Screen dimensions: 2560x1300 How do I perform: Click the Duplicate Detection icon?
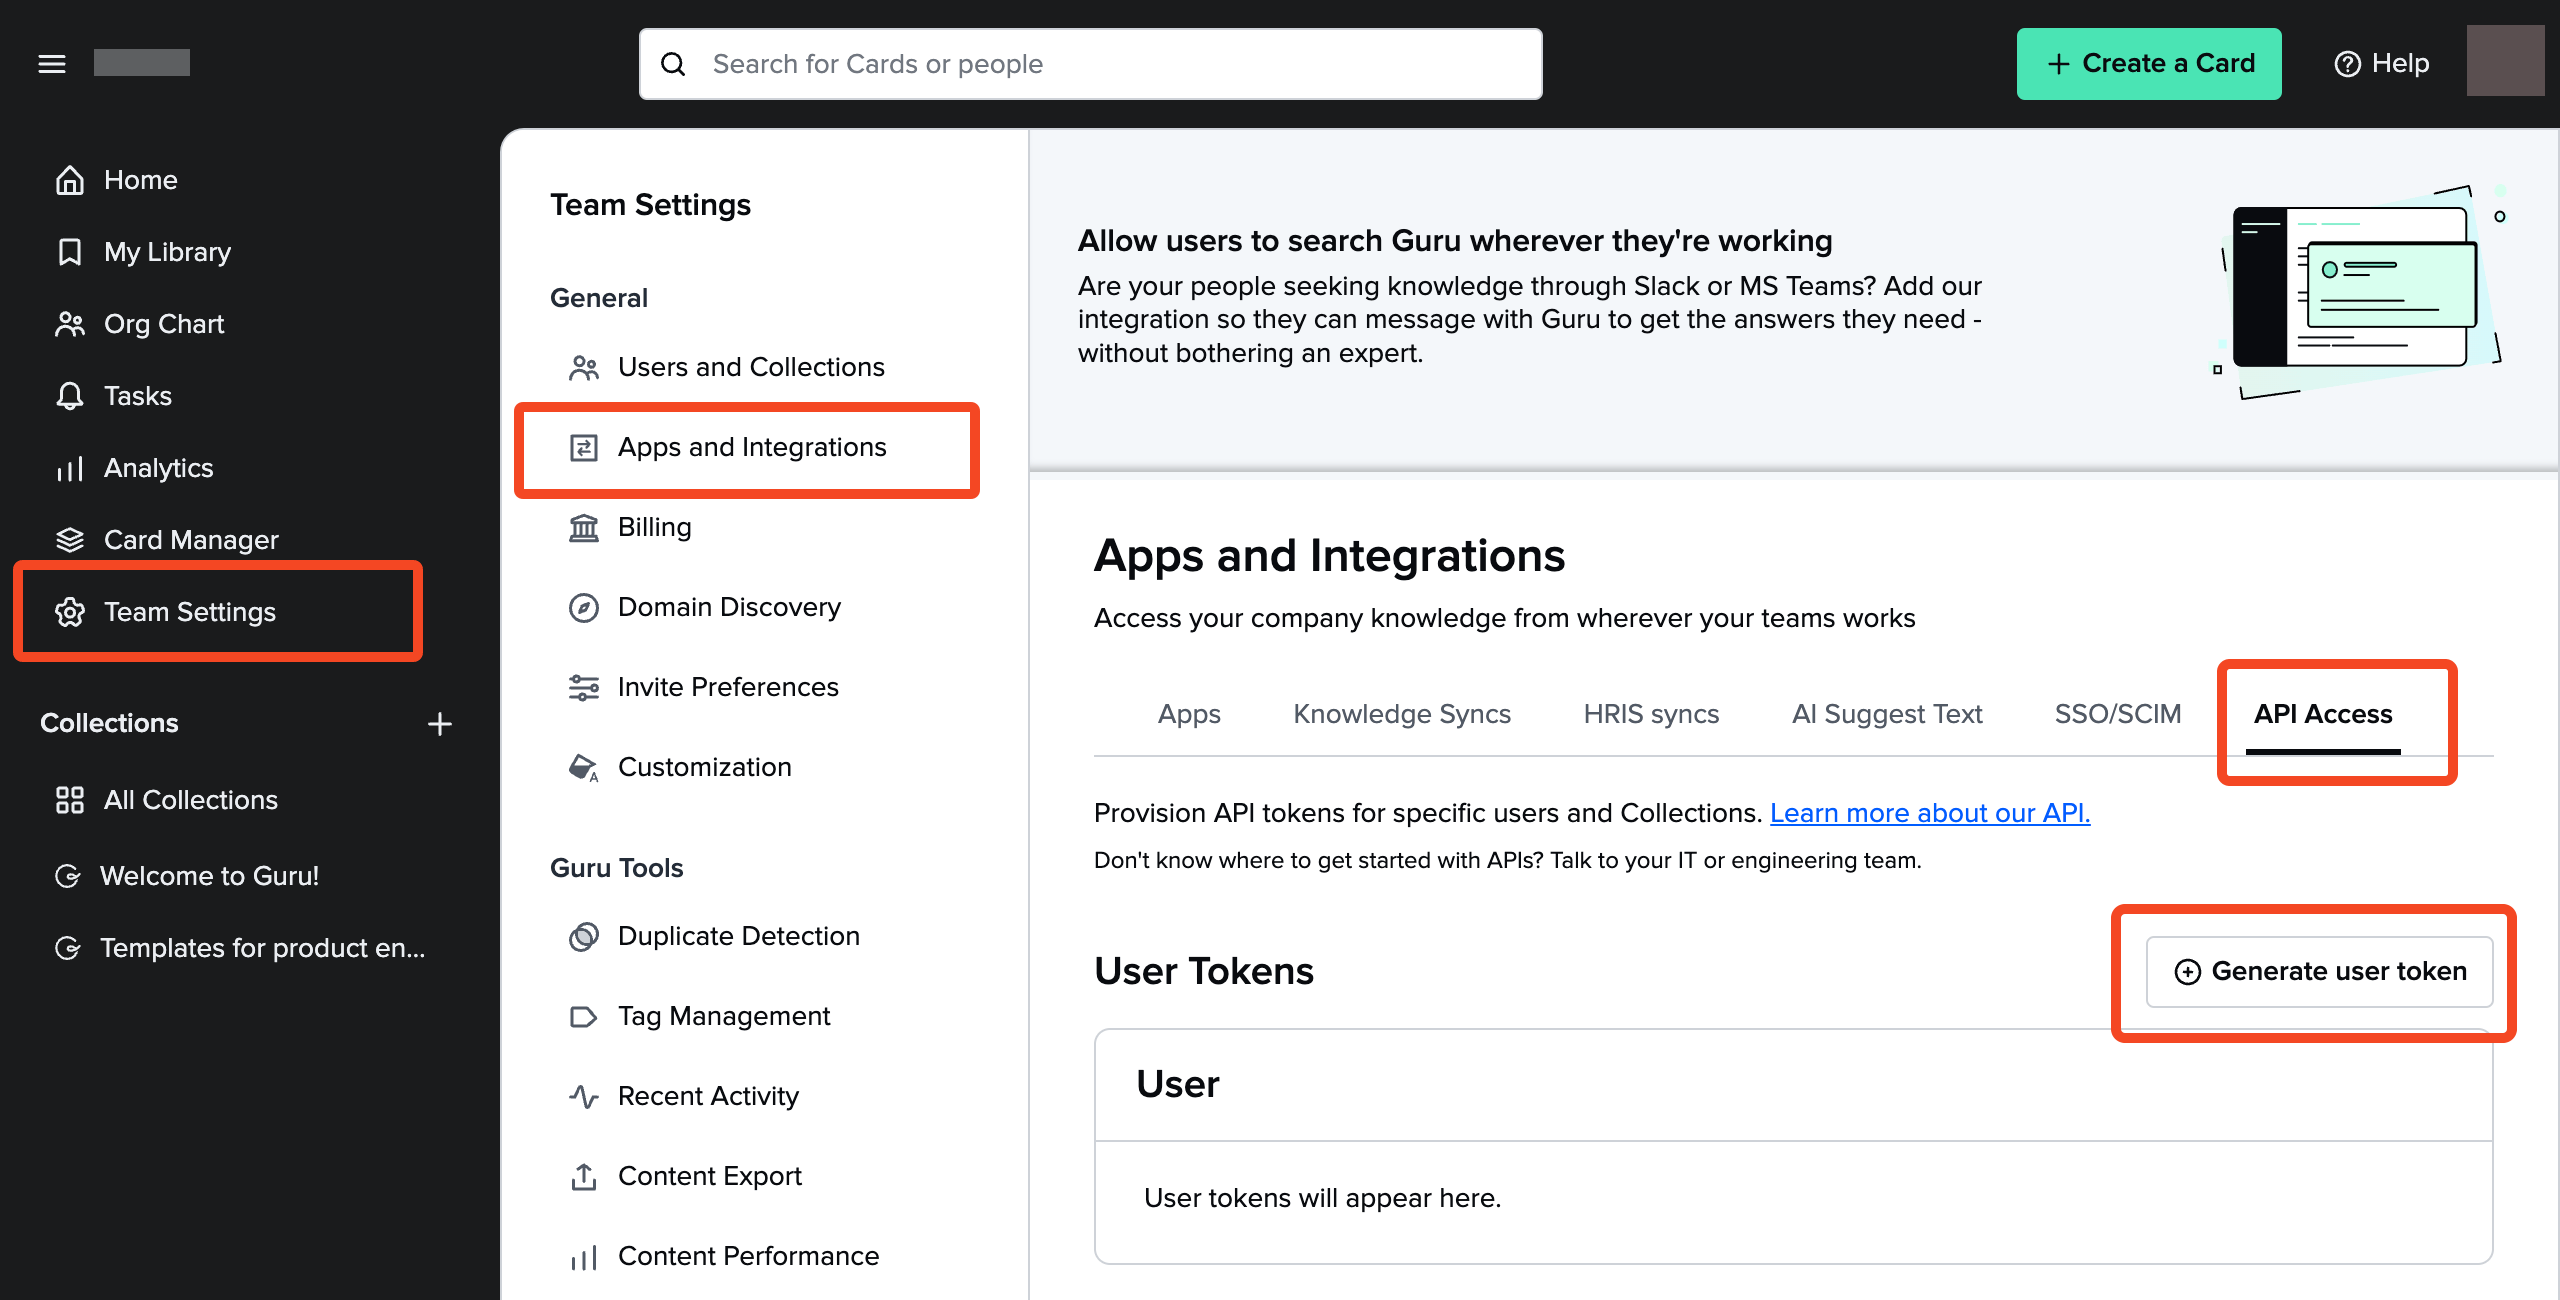(x=584, y=937)
